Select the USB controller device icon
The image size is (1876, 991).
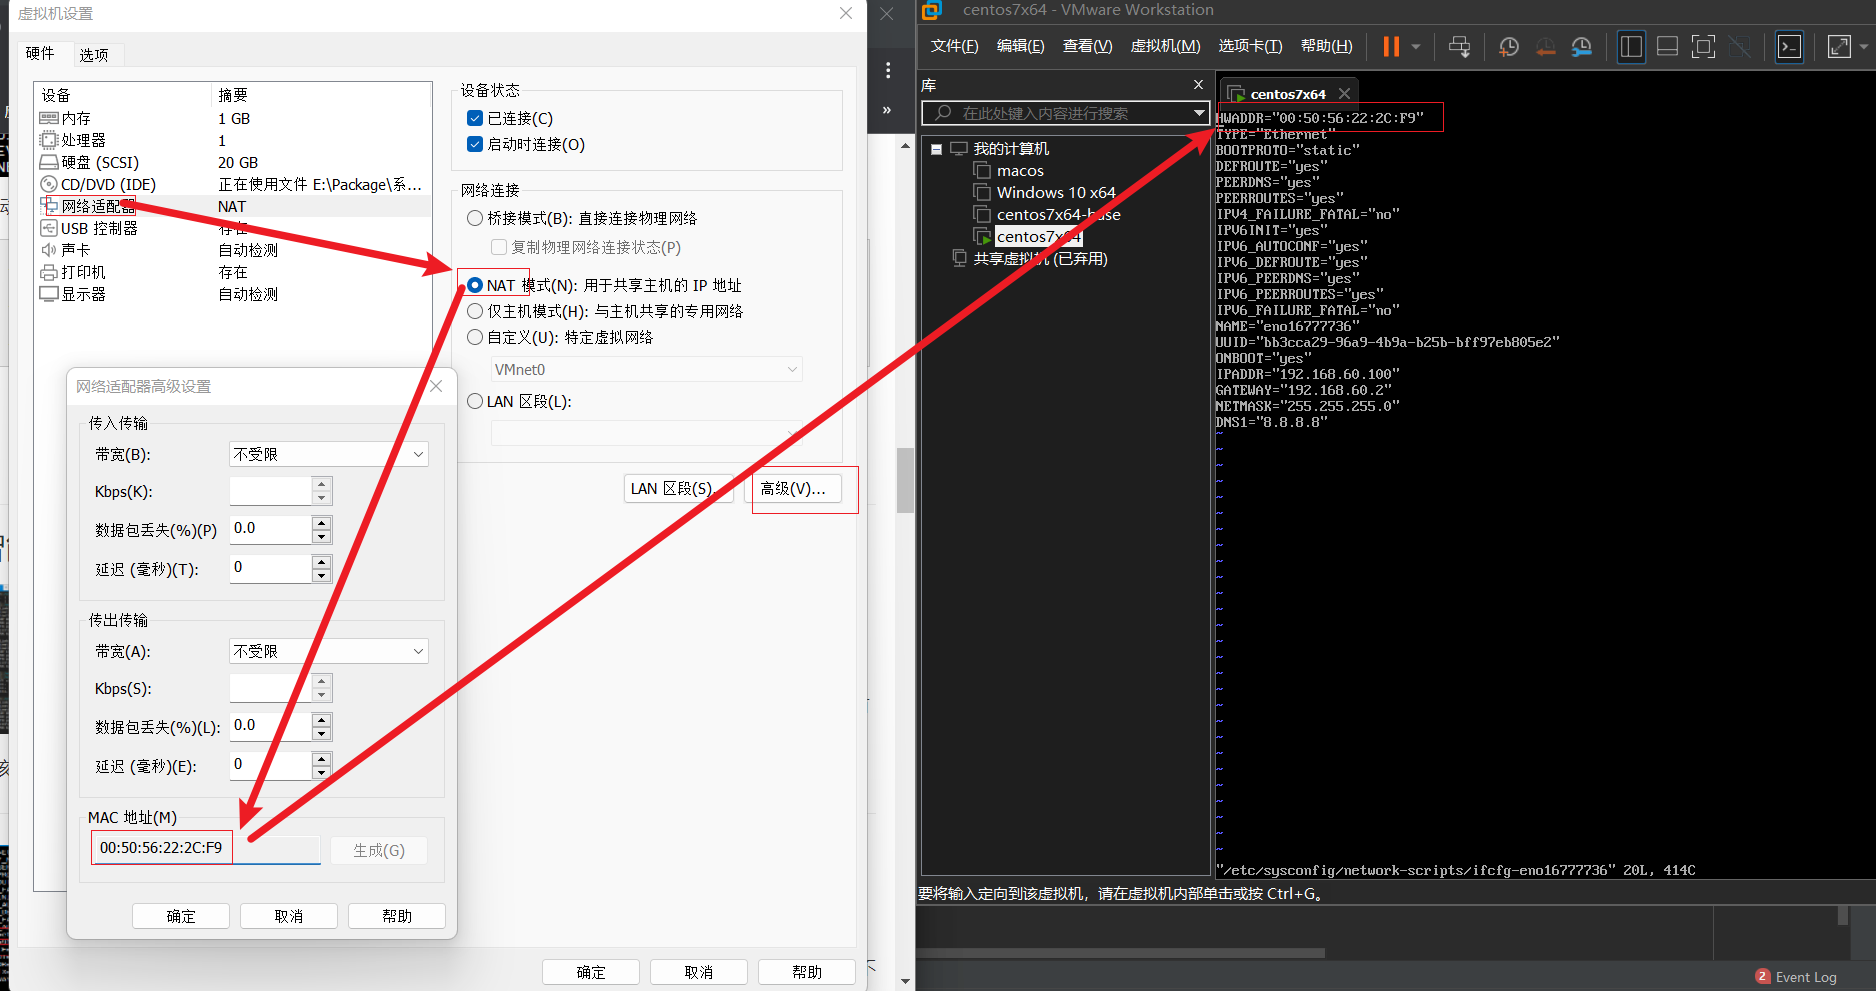coord(49,228)
